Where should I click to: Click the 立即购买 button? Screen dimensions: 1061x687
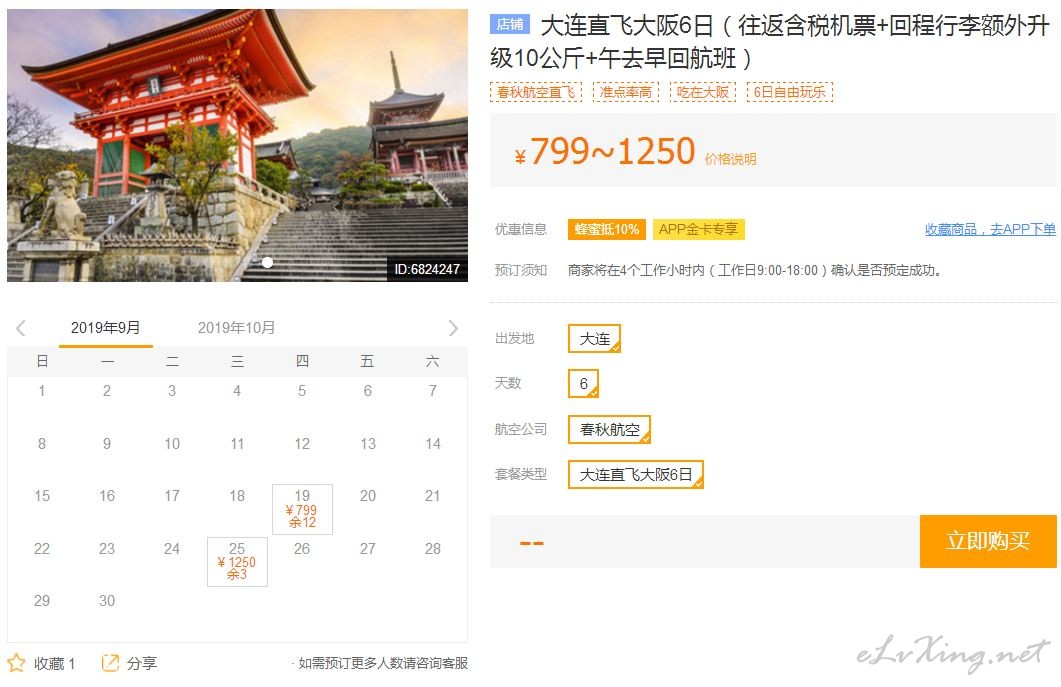(988, 541)
